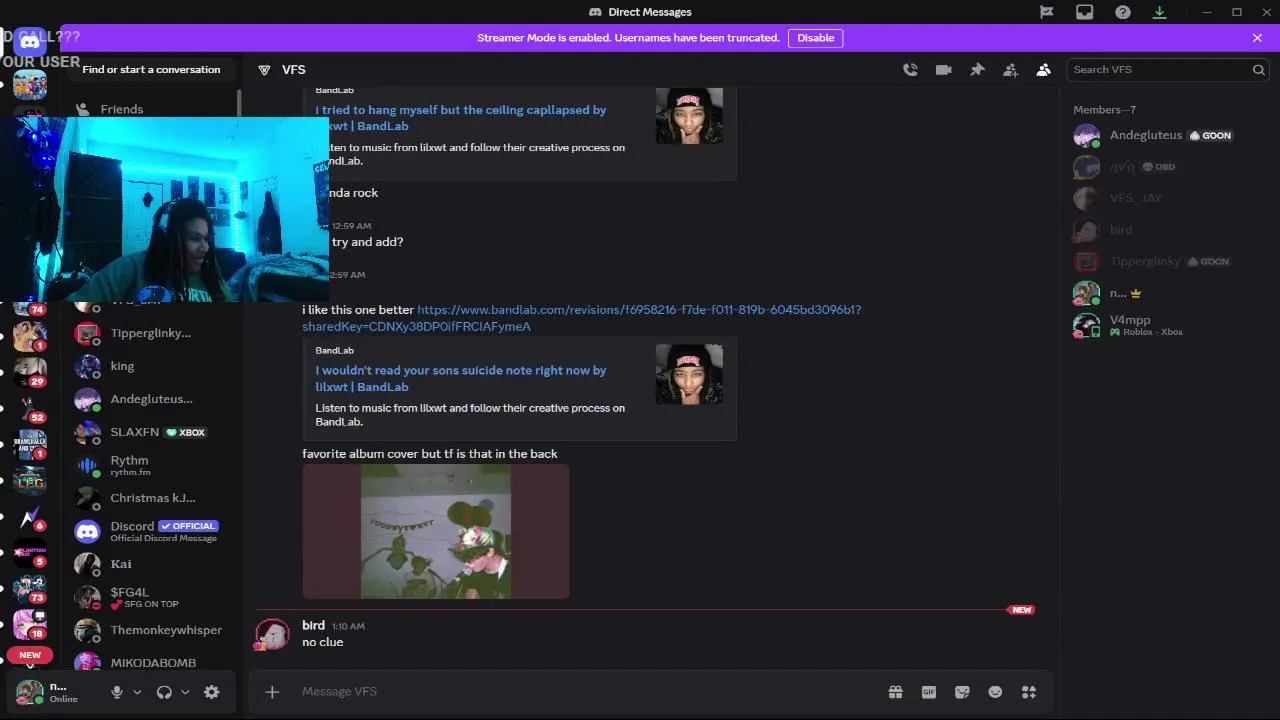Select member V4mpp in Members list

(x=1165, y=325)
